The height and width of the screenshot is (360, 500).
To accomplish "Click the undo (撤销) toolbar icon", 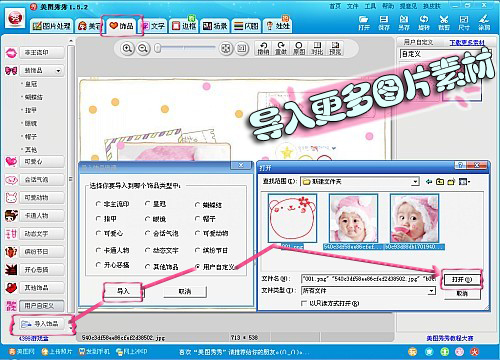I will pyautogui.click(x=263, y=48).
